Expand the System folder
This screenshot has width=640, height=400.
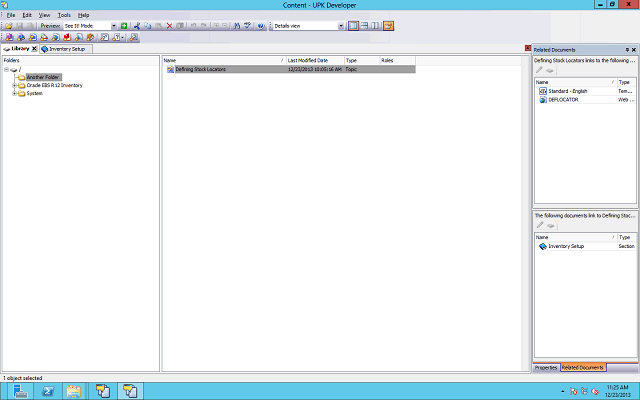coord(14,93)
